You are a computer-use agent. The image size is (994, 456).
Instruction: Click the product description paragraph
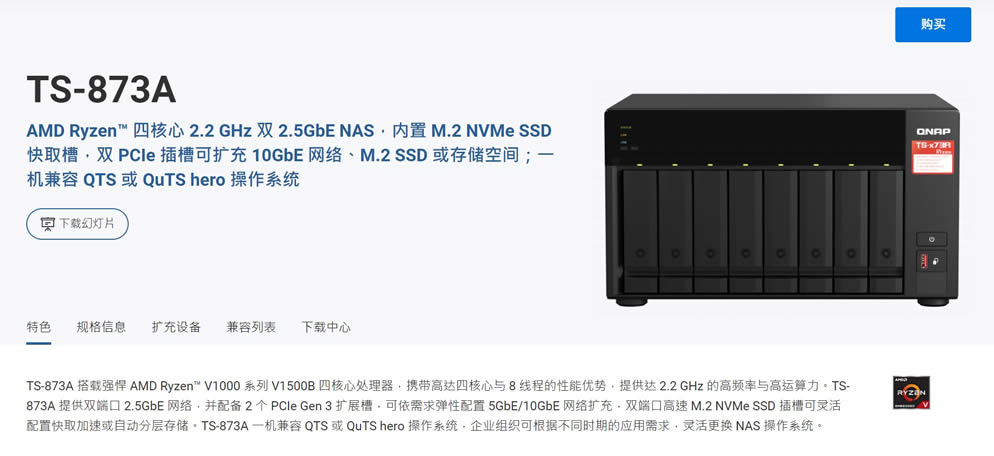tap(438, 406)
